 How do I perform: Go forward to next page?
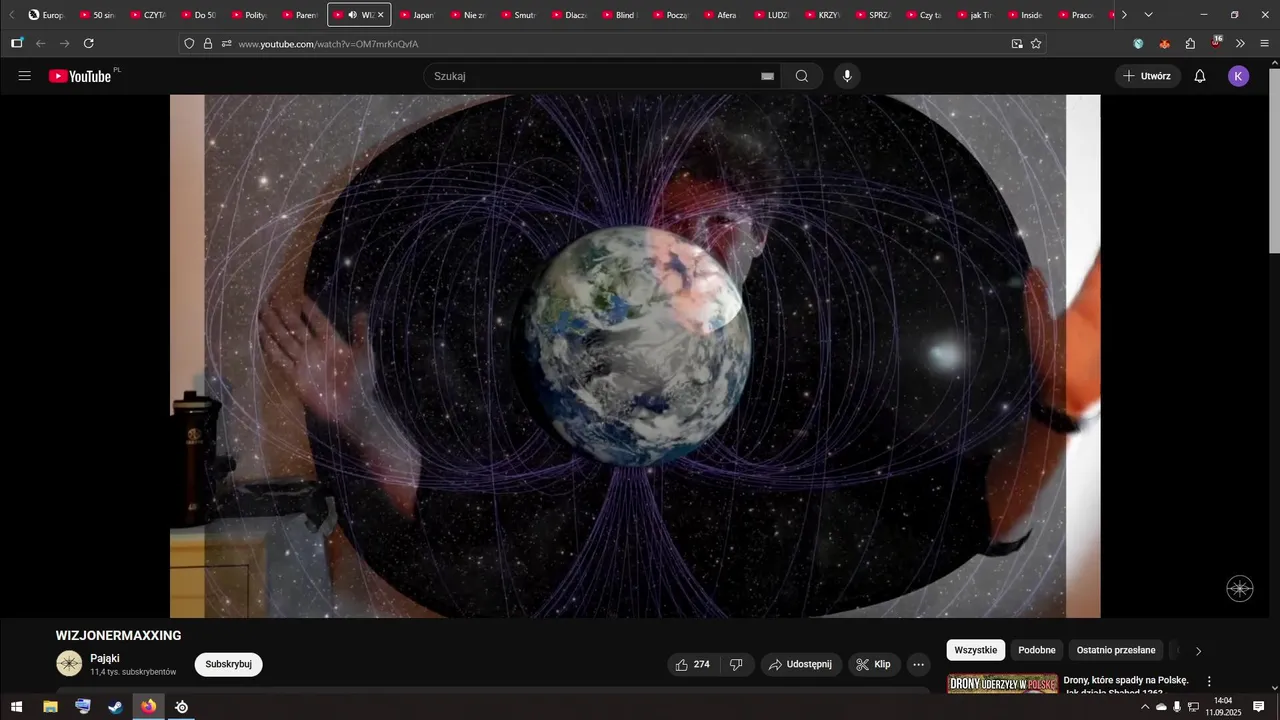(65, 43)
